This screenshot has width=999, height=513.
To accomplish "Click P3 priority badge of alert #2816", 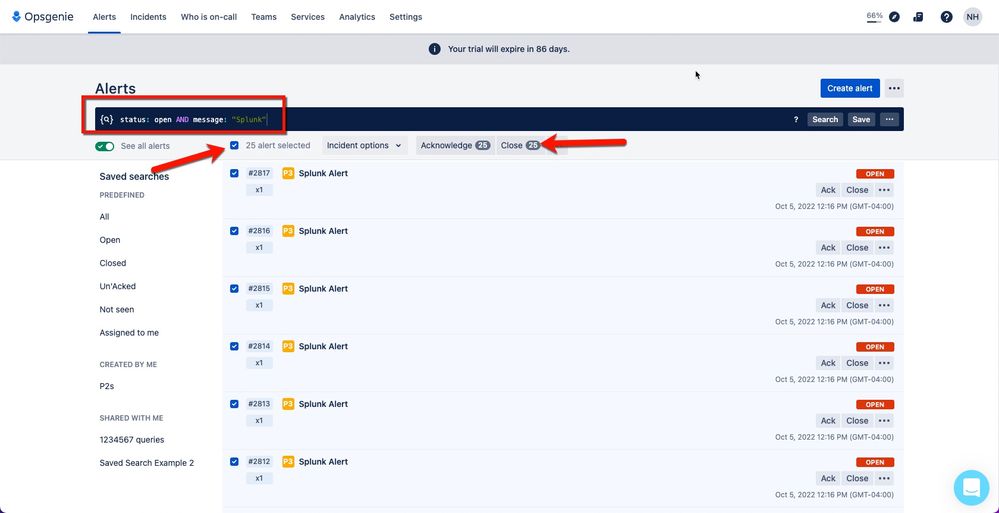I will coord(288,231).
